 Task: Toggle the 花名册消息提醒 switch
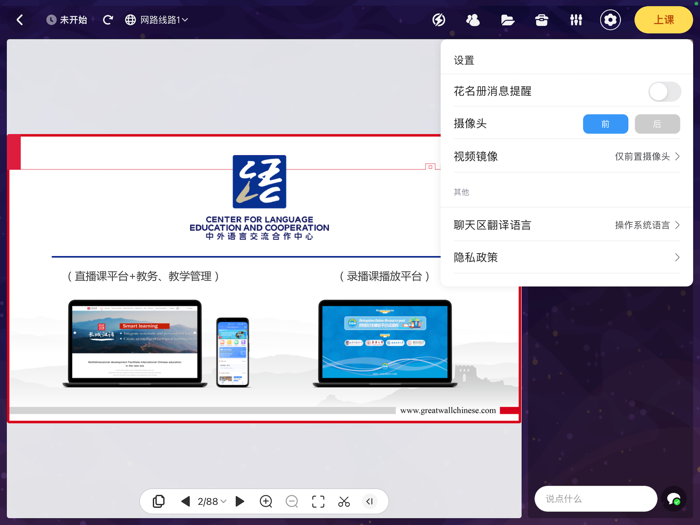665,92
